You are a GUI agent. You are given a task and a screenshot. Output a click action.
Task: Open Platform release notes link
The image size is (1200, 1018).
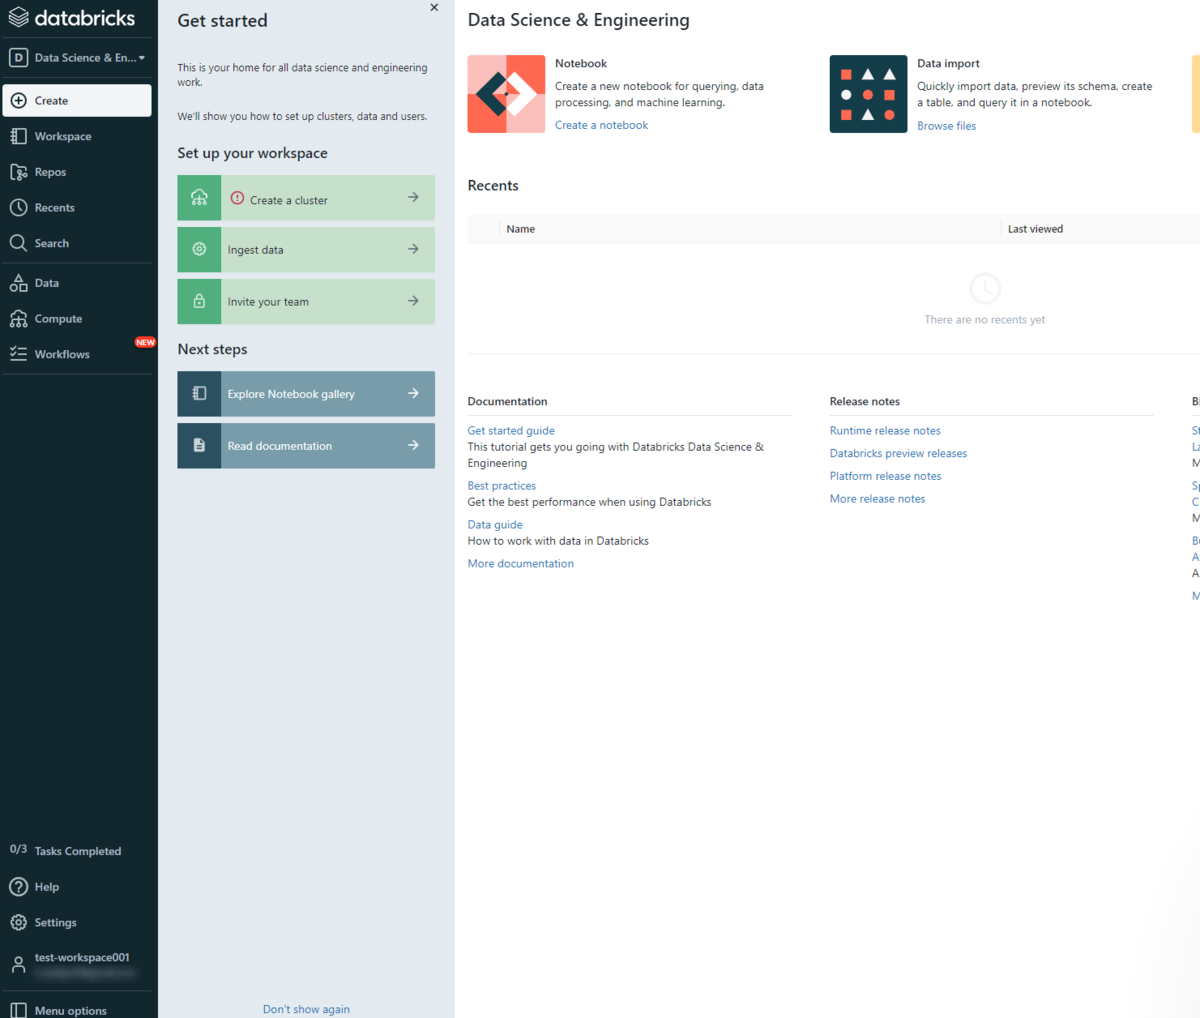(885, 477)
